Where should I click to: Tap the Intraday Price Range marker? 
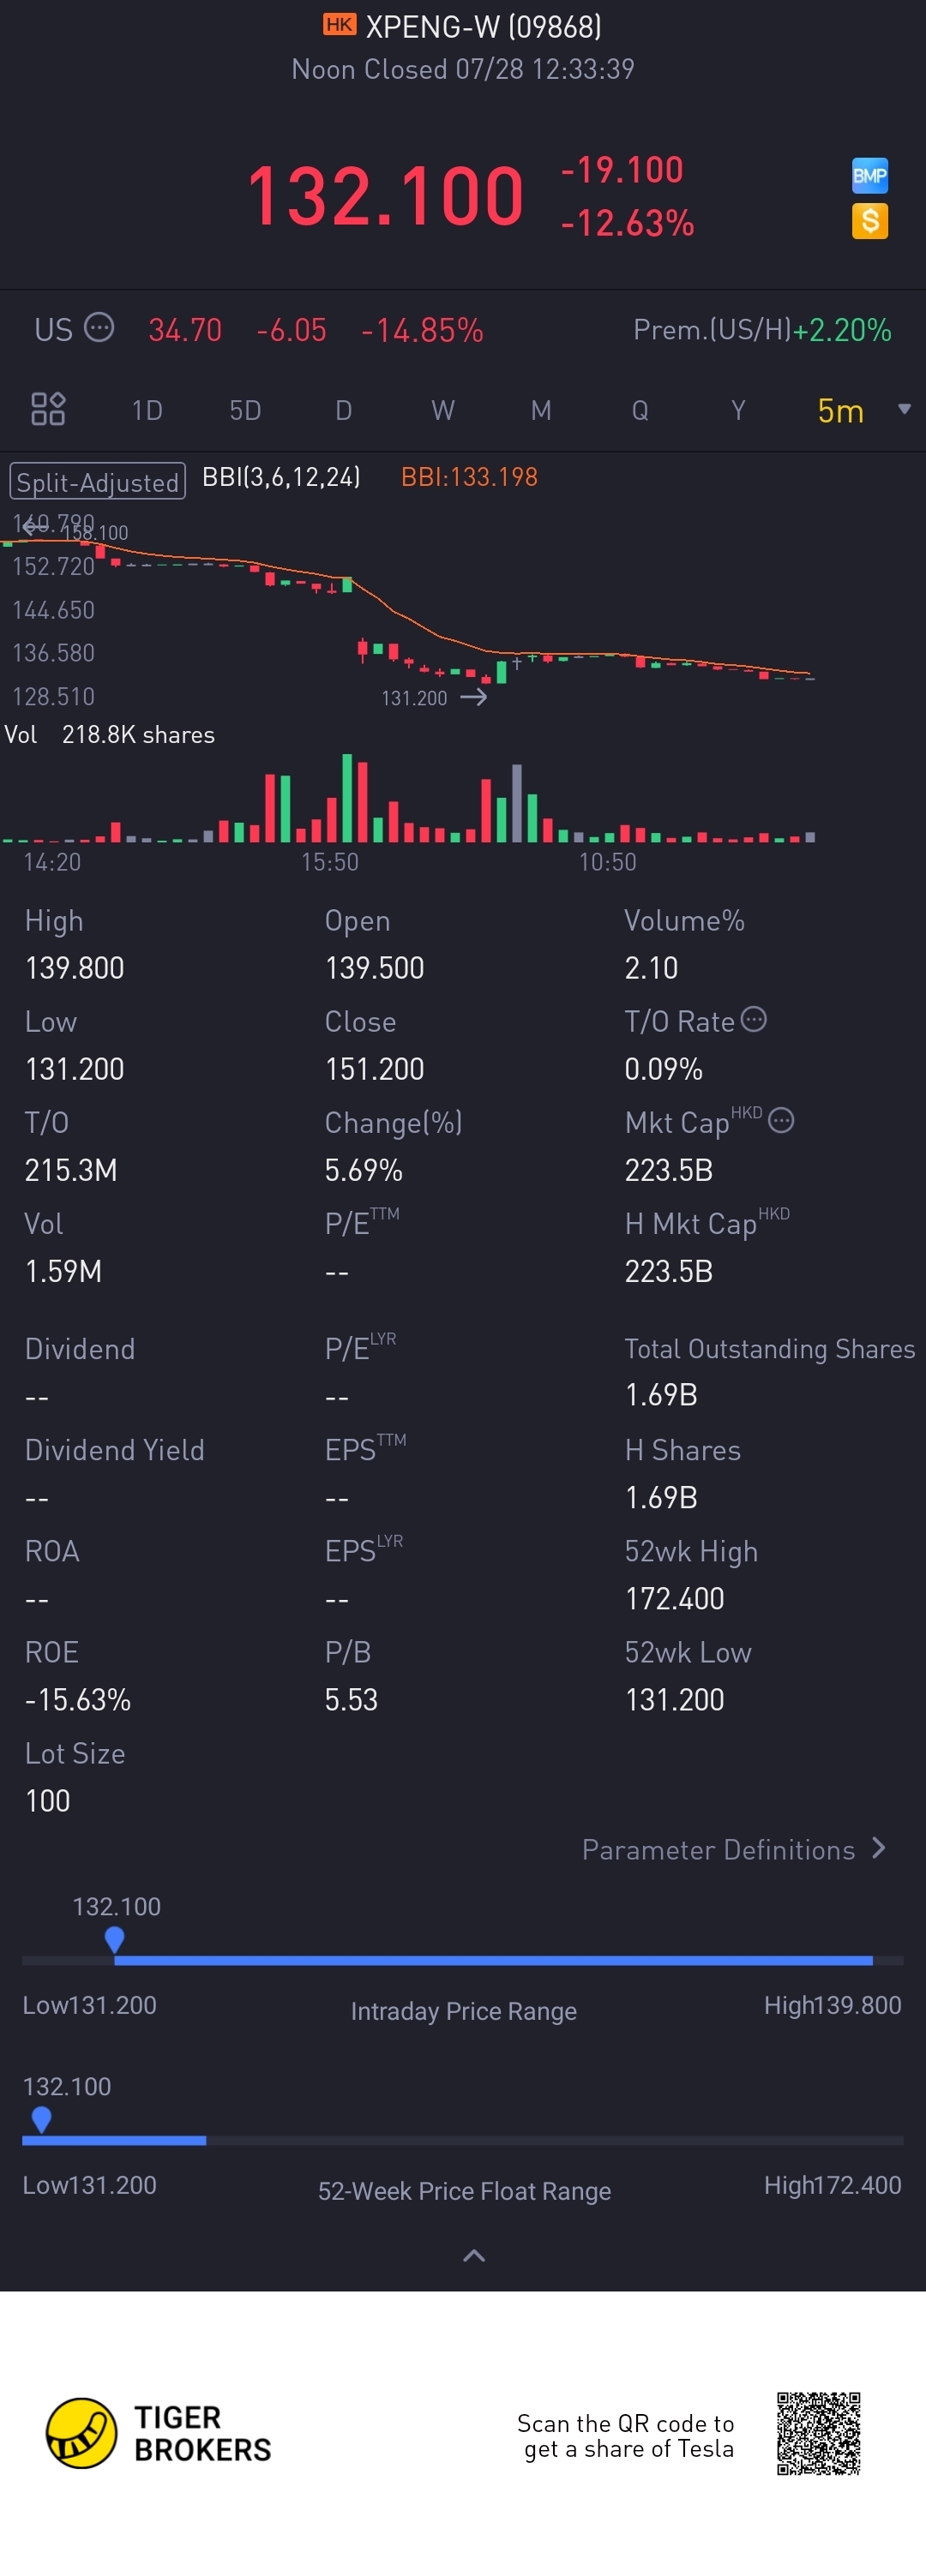(115, 1939)
